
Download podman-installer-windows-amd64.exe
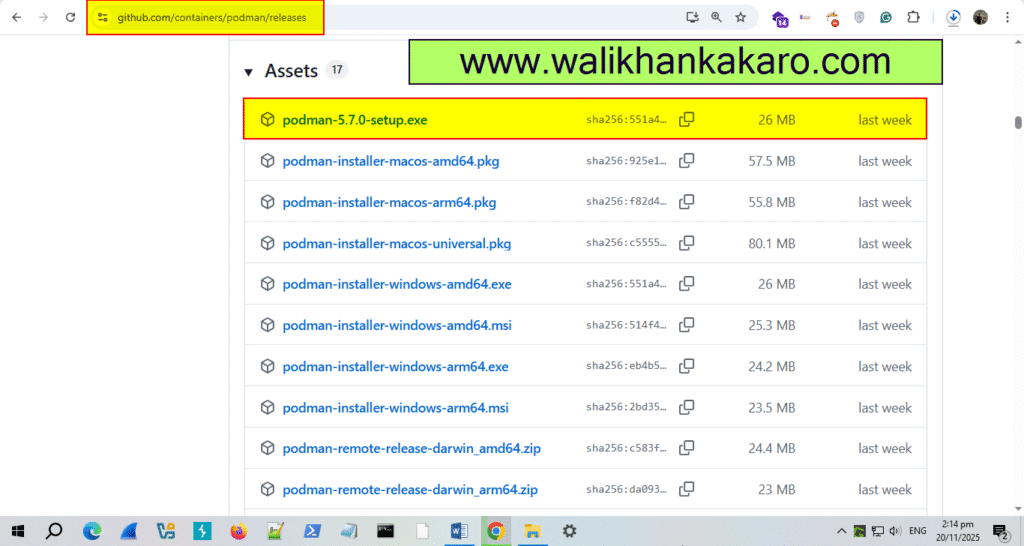[x=396, y=284]
